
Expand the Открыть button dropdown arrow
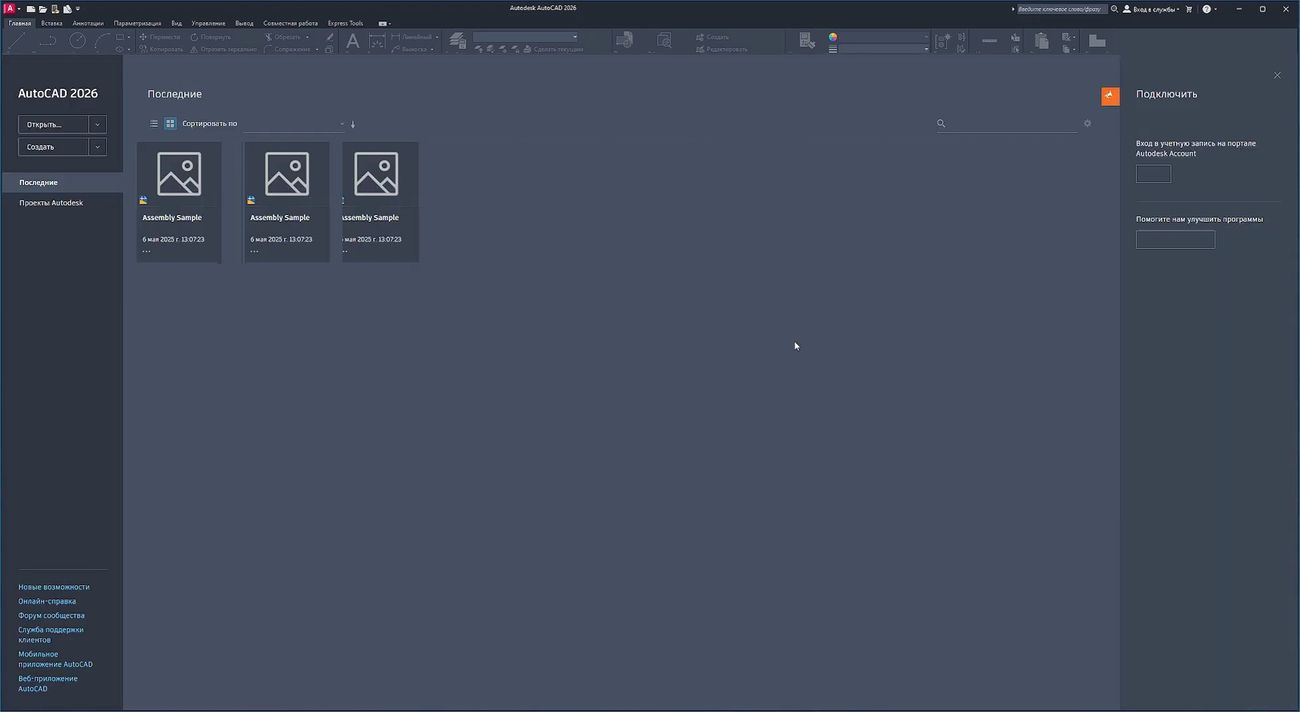click(97, 124)
